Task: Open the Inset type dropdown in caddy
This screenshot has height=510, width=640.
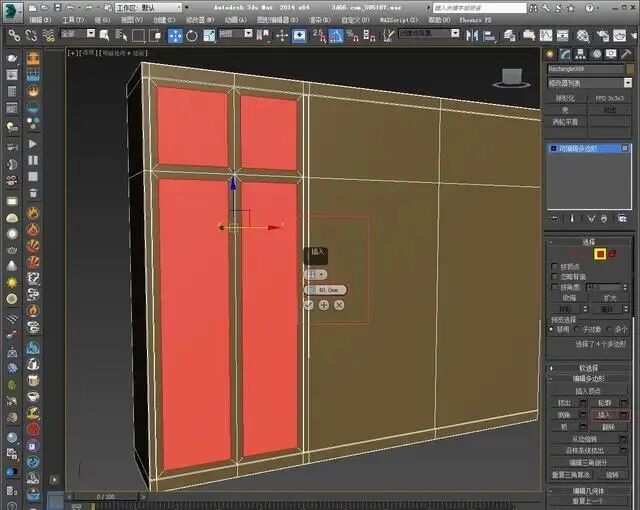Action: [316, 275]
